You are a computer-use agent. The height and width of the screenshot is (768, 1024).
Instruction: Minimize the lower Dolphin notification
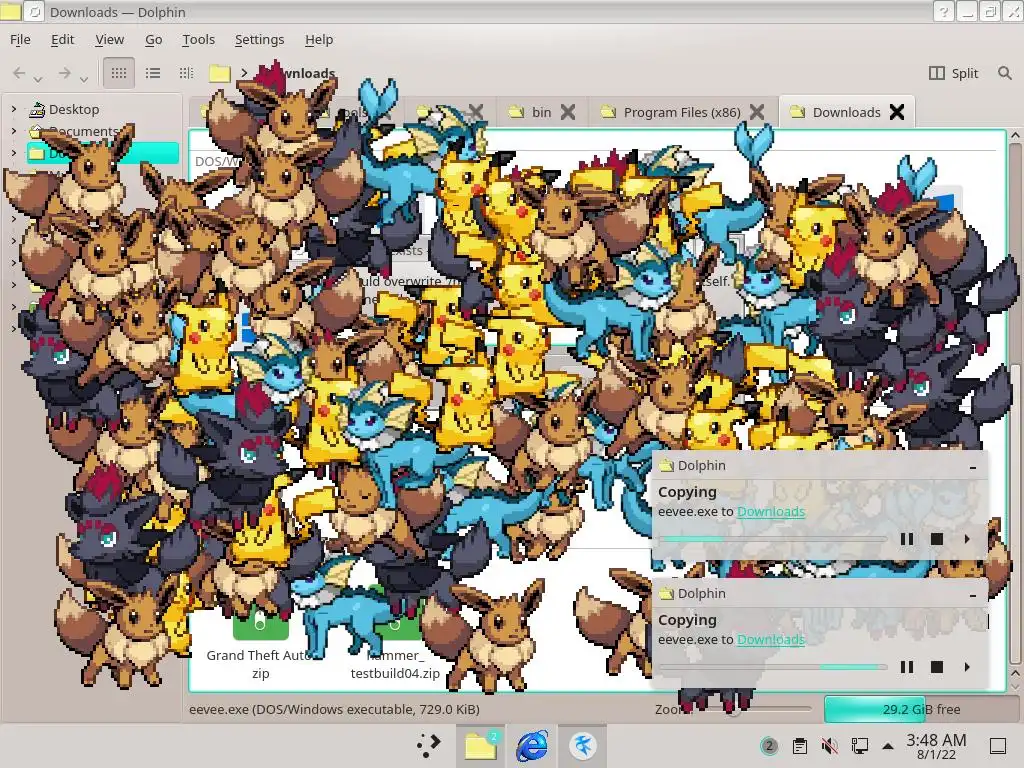(x=973, y=595)
